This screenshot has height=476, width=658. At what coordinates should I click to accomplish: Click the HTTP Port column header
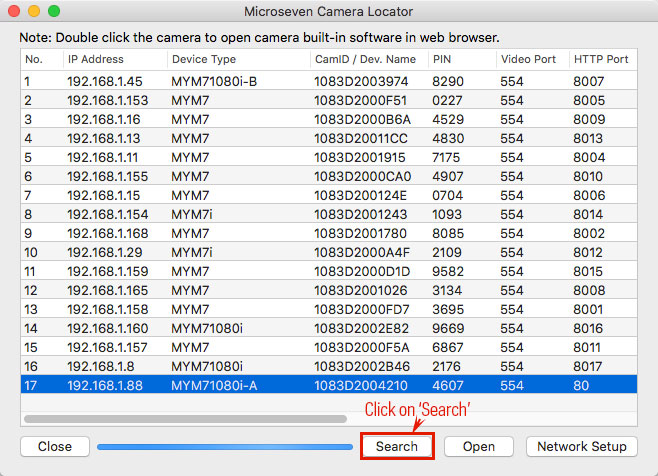(603, 59)
